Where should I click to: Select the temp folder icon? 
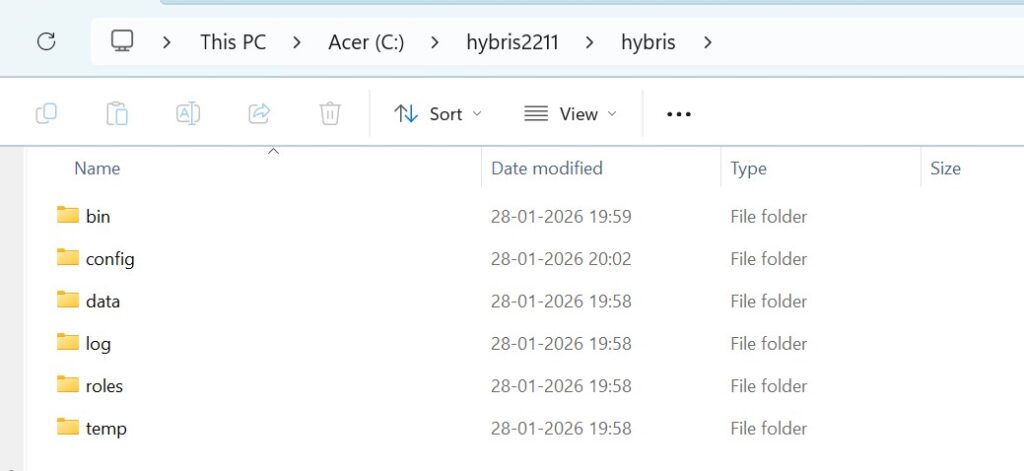tap(67, 427)
